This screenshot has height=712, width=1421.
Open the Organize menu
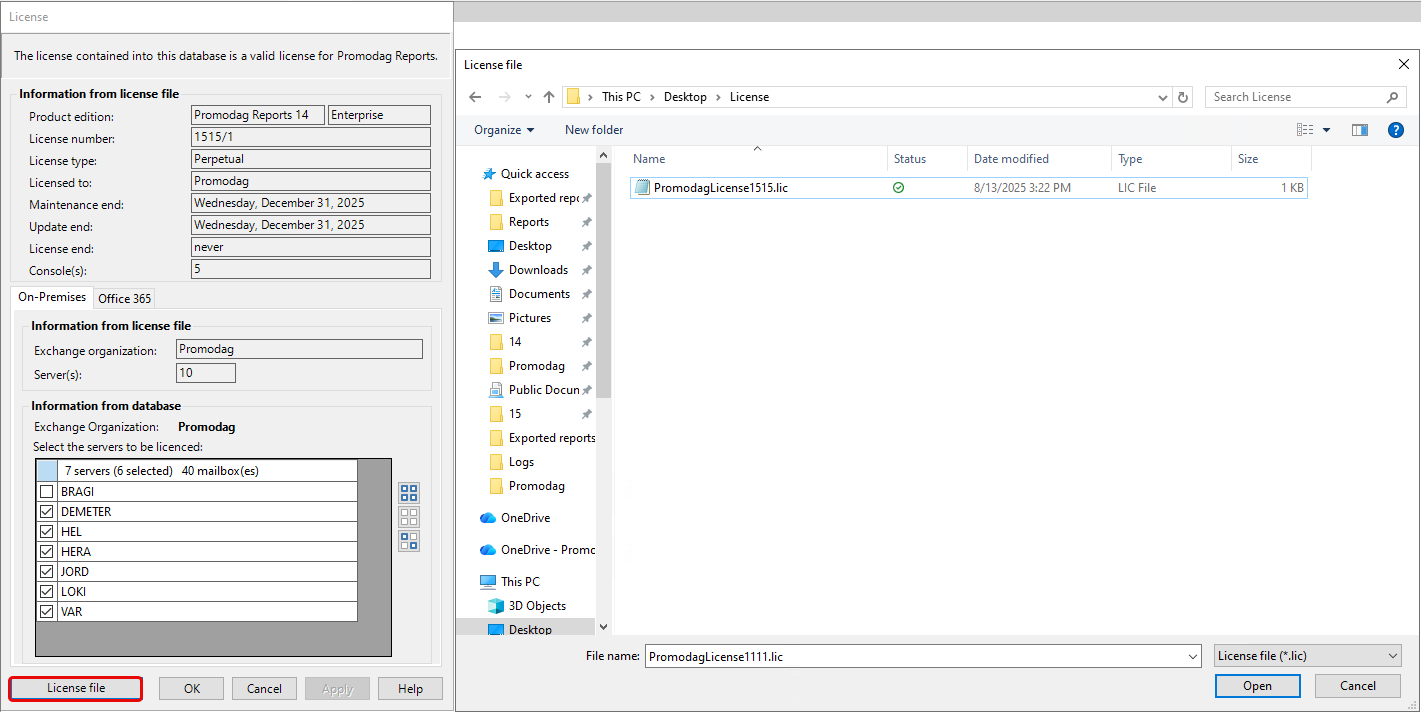503,129
